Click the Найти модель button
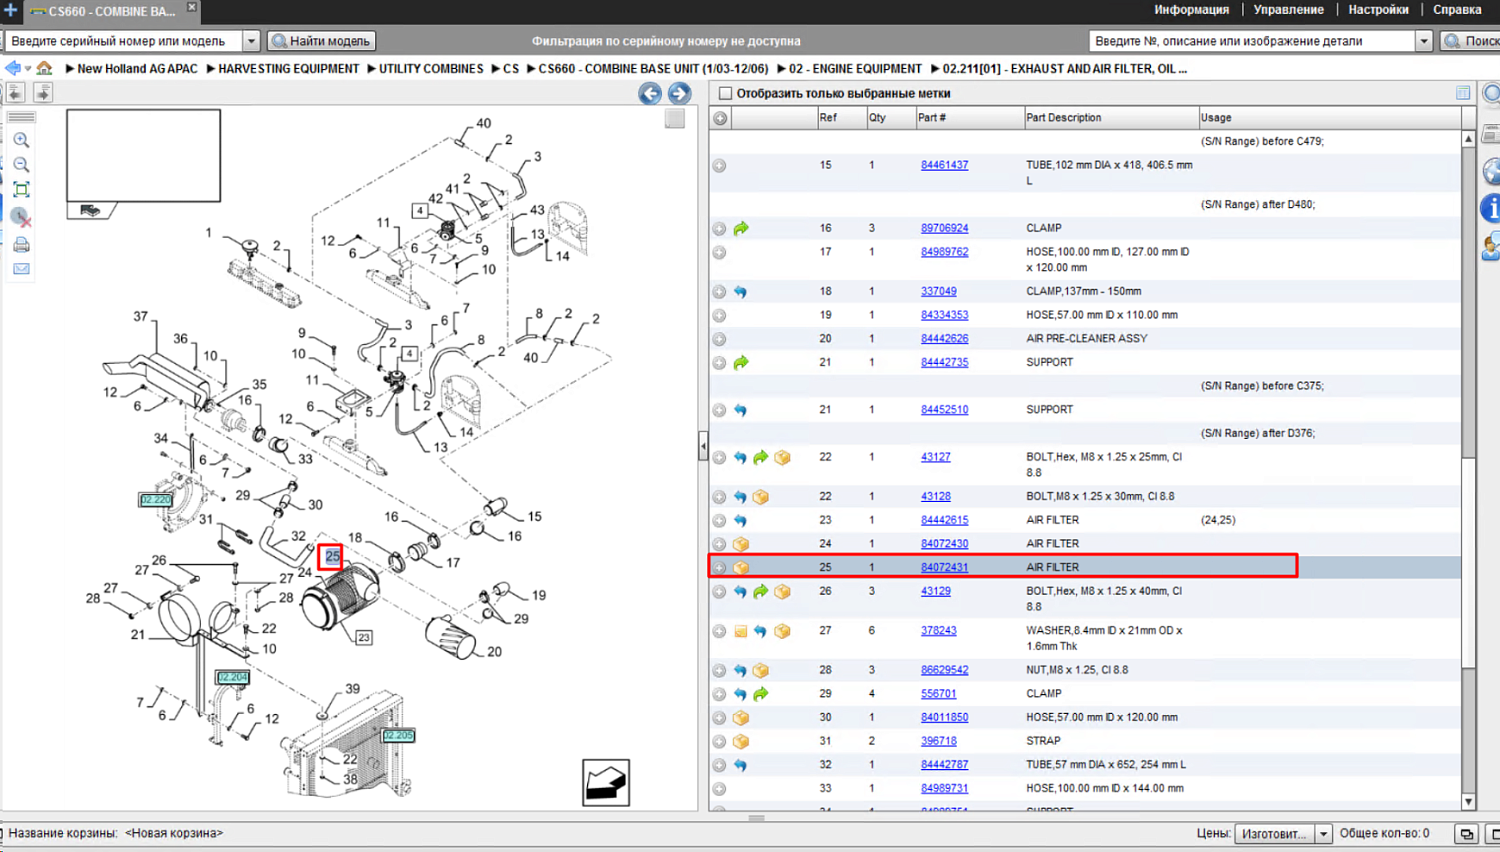This screenshot has height=852, width=1500. [321, 41]
